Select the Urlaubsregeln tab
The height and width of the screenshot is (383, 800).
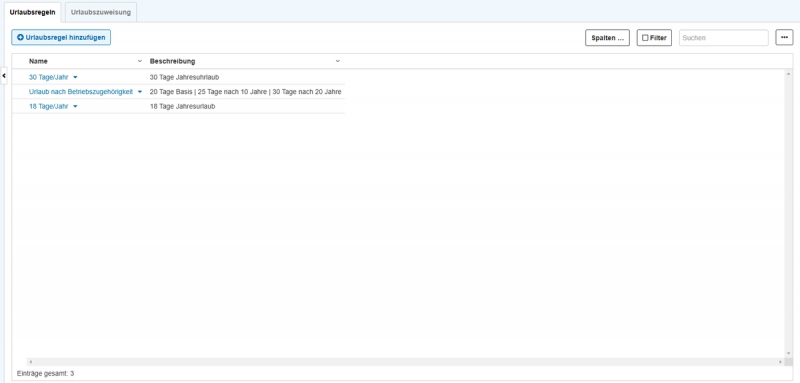(33, 12)
